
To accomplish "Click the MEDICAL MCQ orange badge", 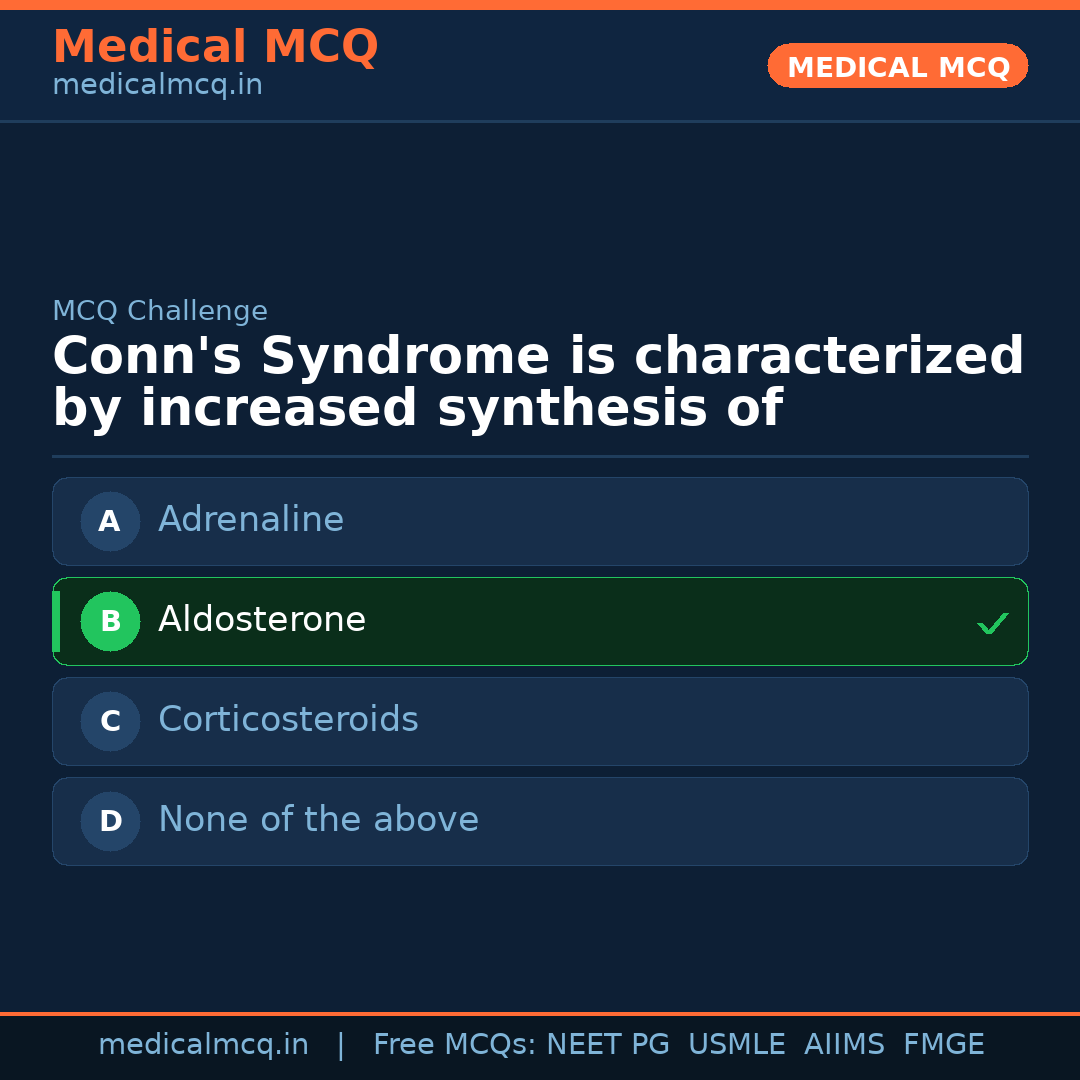I will coord(897,66).
